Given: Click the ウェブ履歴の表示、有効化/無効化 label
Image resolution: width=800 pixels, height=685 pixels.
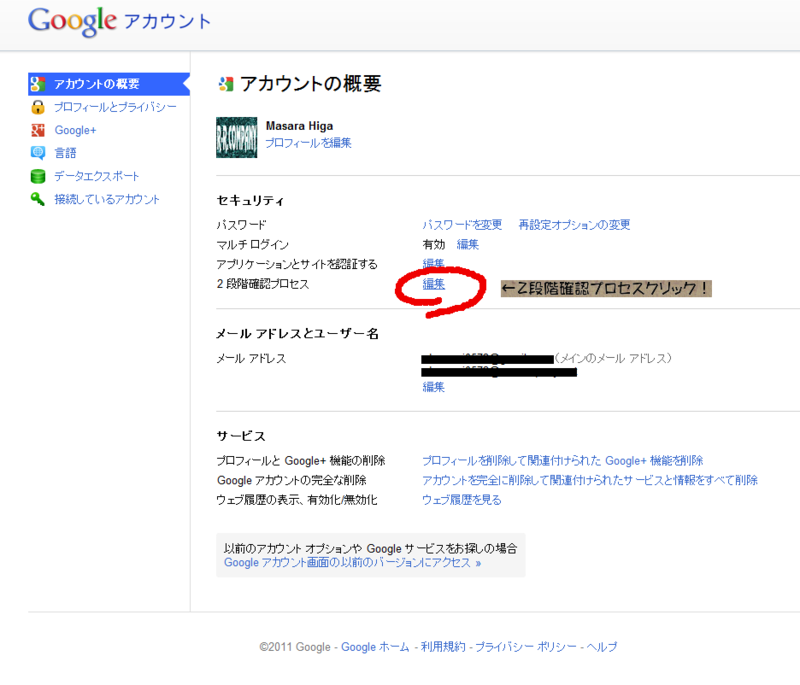Looking at the screenshot, I should (297, 500).
